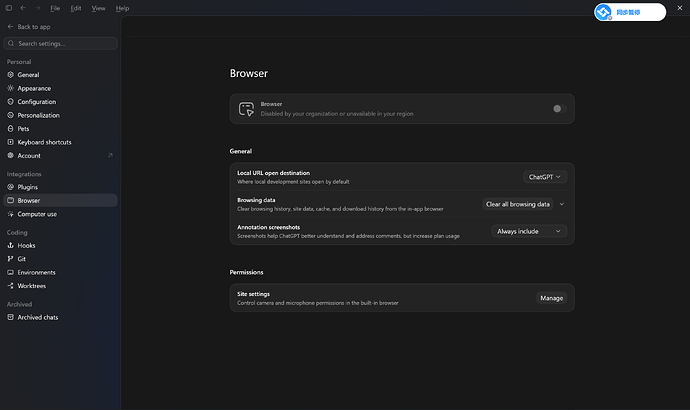This screenshot has width=690, height=410.
Task: Click the Personalization icon in sidebar
Action: [11, 115]
